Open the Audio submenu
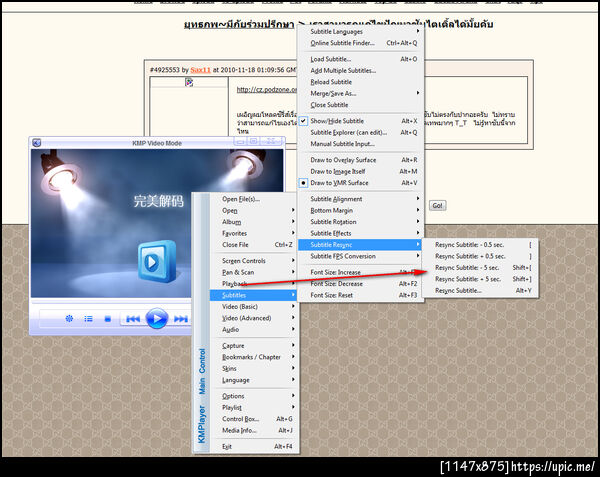Screen dimensions: 600x477 tap(253, 330)
